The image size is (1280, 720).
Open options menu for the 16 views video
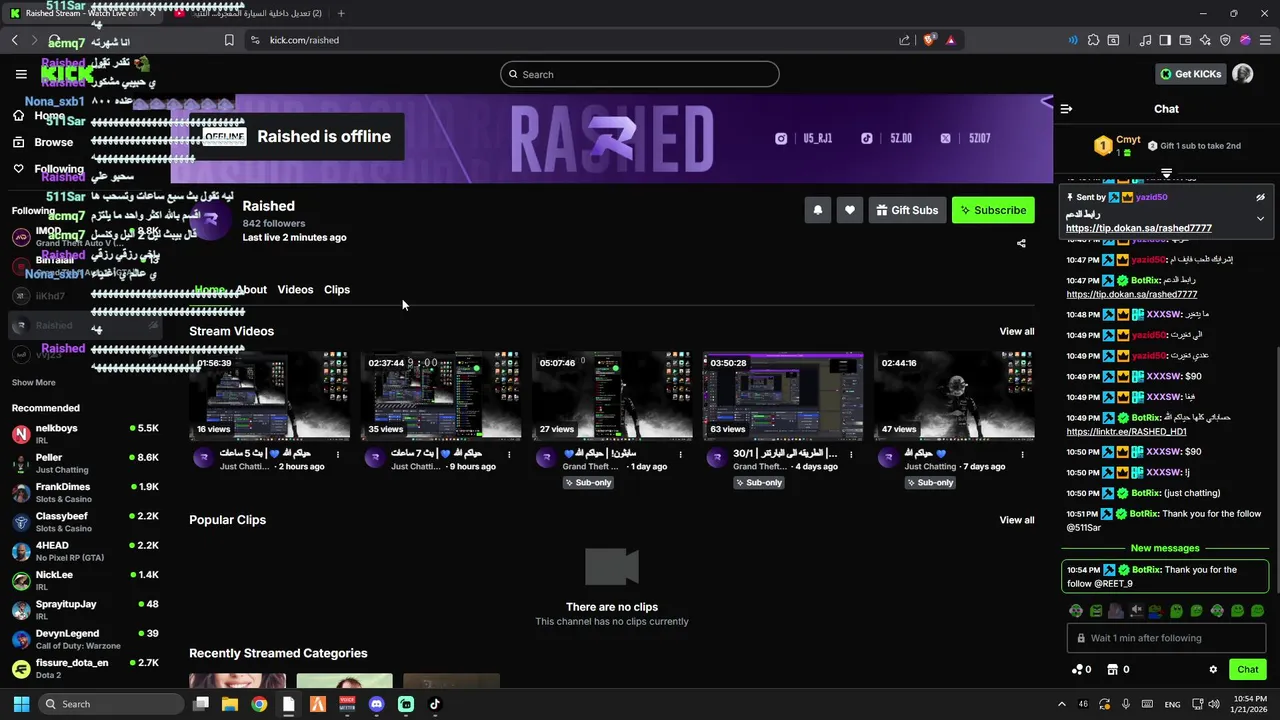click(338, 455)
